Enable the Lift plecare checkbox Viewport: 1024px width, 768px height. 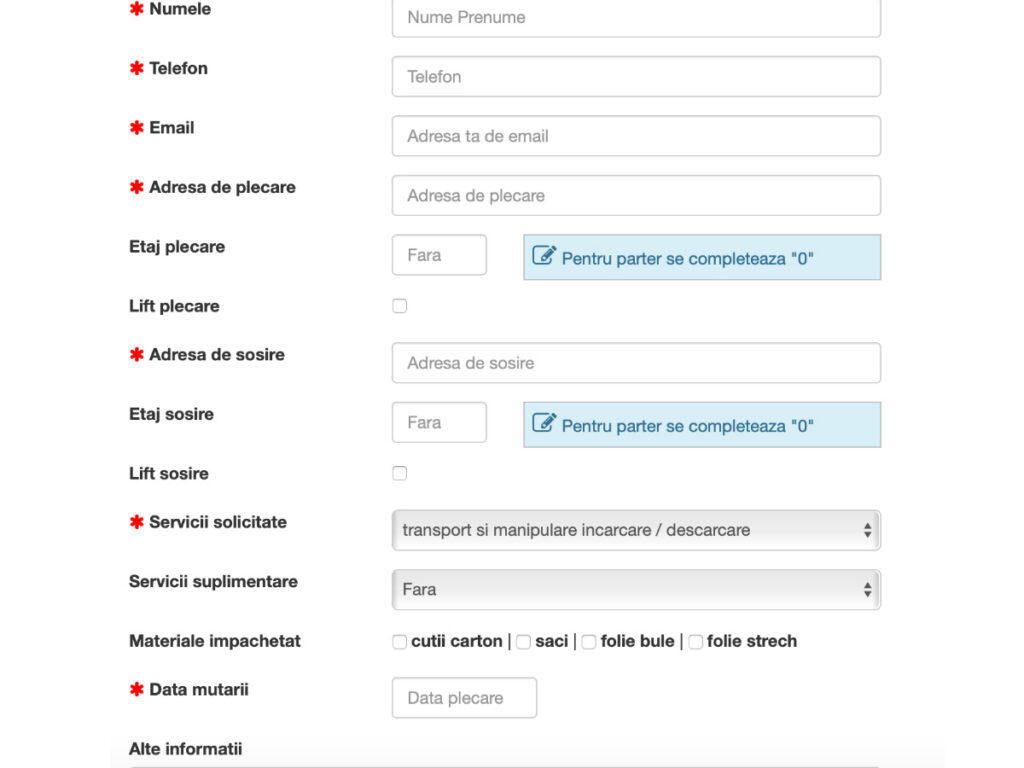pyautogui.click(x=399, y=305)
